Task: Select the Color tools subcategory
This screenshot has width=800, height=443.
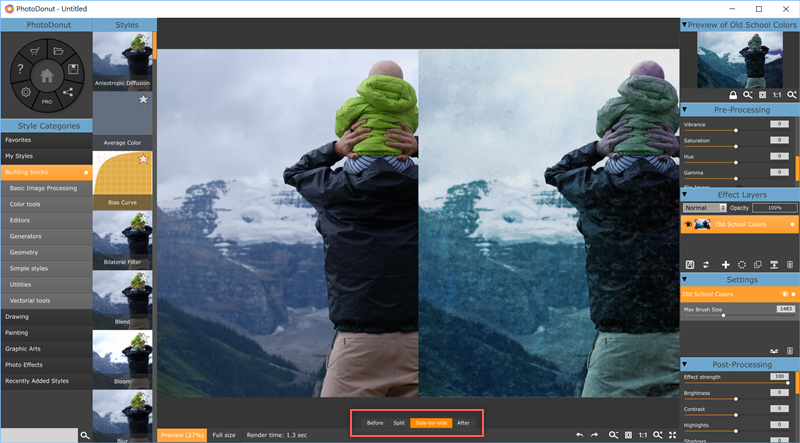Action: click(x=46, y=204)
